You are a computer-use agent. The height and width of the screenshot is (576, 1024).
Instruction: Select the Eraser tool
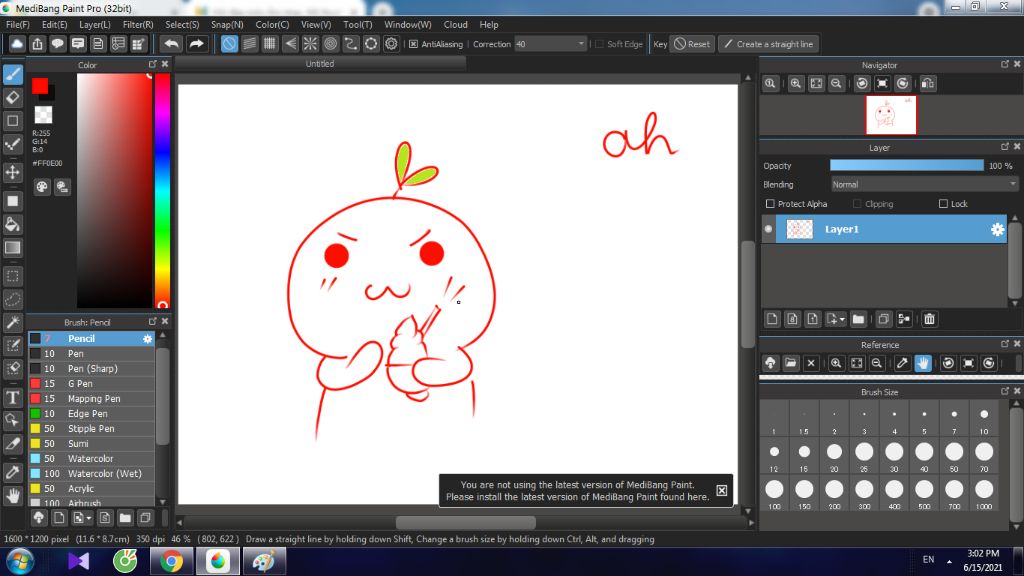click(x=12, y=98)
